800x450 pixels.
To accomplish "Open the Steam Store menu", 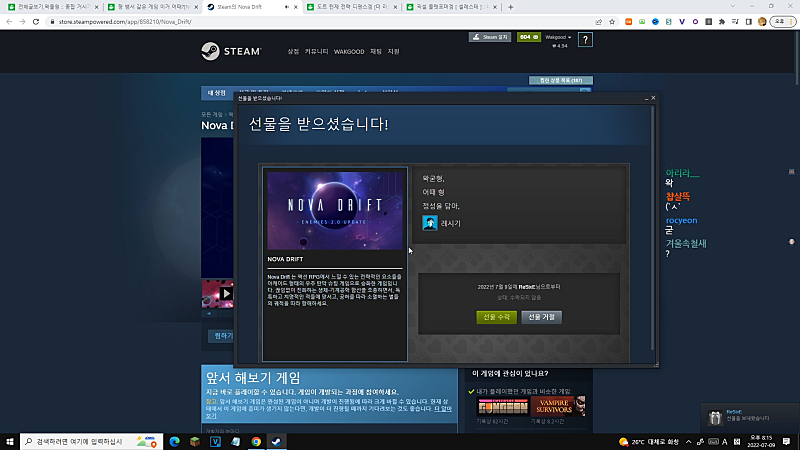I will tap(293, 52).
